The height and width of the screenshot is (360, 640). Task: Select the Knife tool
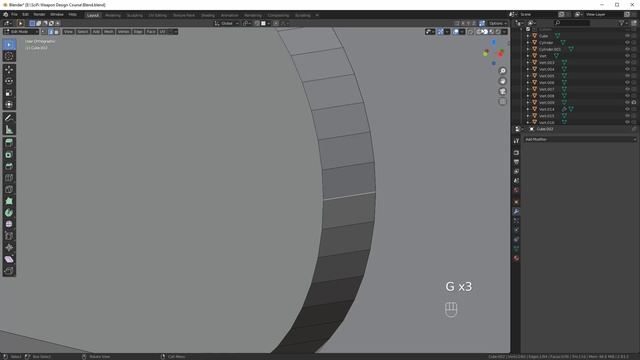(x=9, y=189)
